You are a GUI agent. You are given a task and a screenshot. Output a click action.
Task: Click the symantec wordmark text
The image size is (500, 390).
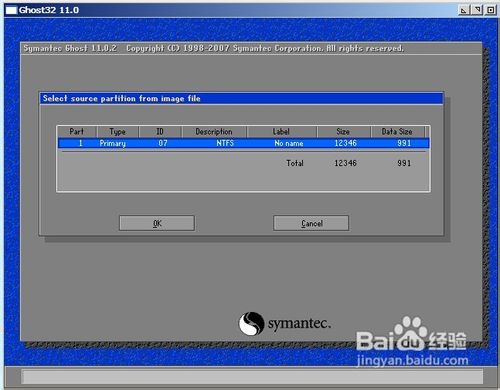coord(299,323)
